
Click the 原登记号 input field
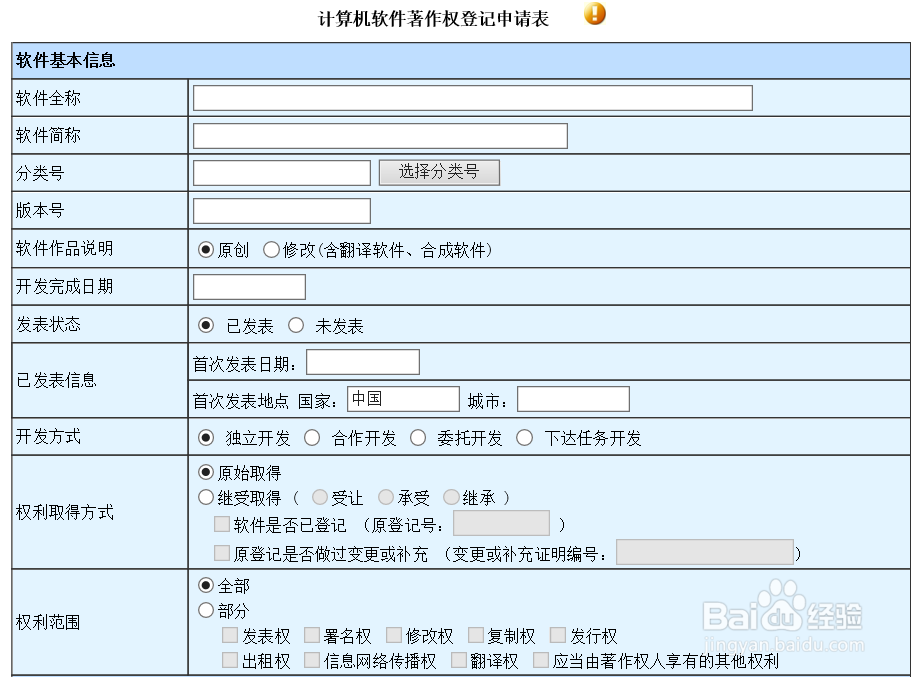coord(502,523)
